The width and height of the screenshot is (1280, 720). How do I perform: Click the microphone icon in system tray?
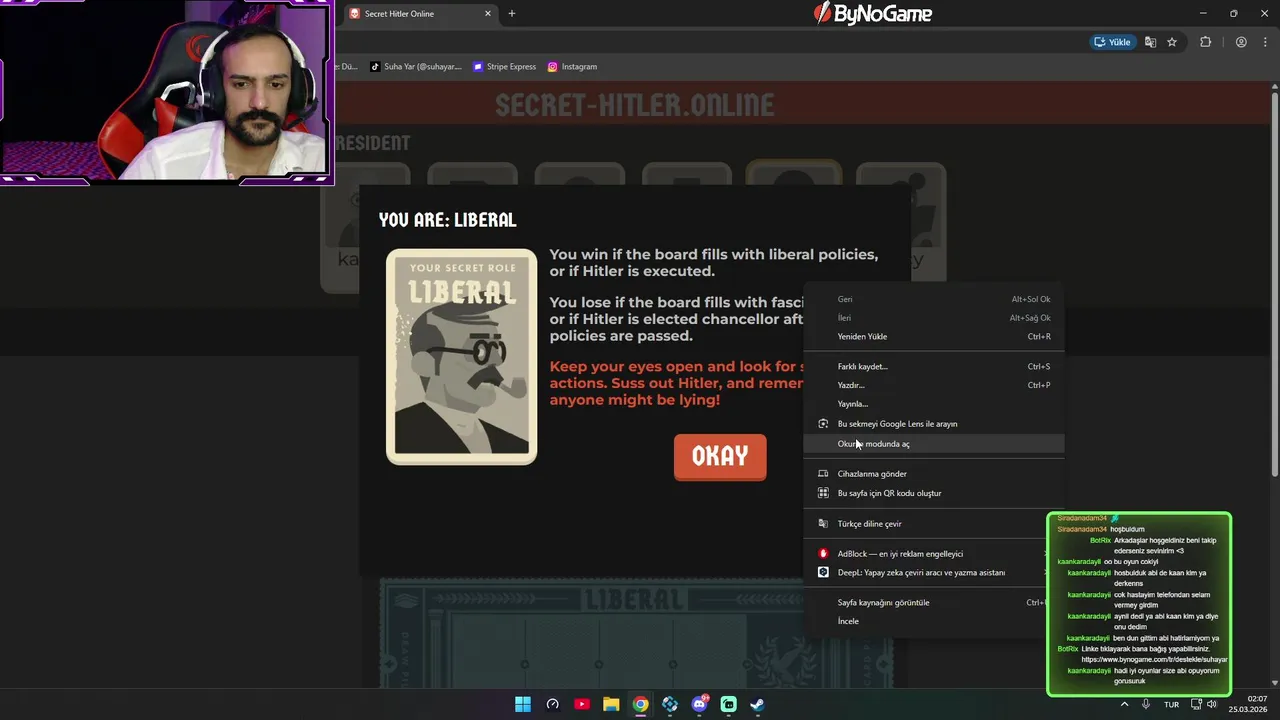(1146, 704)
